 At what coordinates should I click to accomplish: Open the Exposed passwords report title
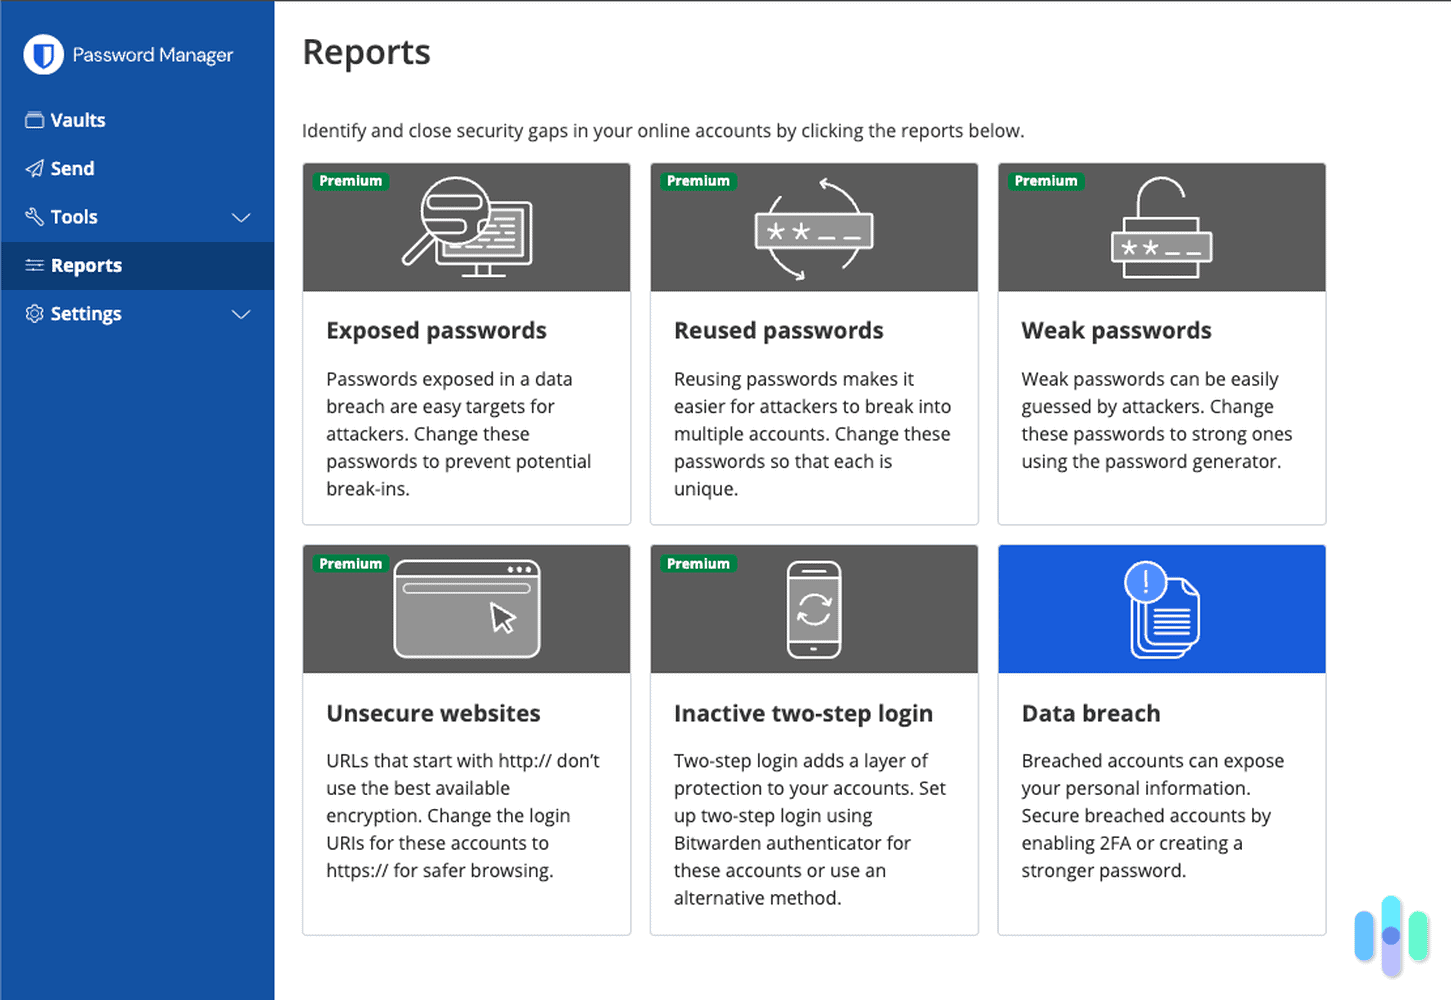click(x=436, y=331)
